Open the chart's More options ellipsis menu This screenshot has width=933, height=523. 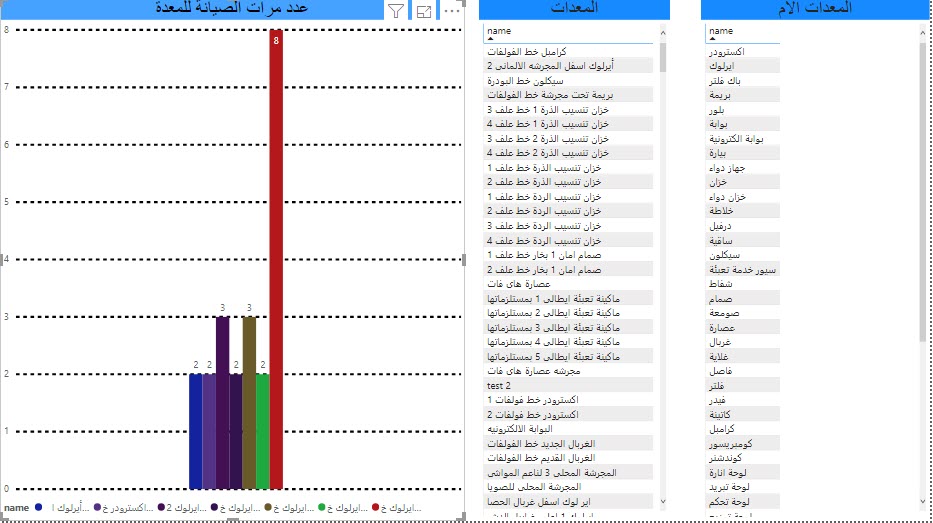point(451,11)
